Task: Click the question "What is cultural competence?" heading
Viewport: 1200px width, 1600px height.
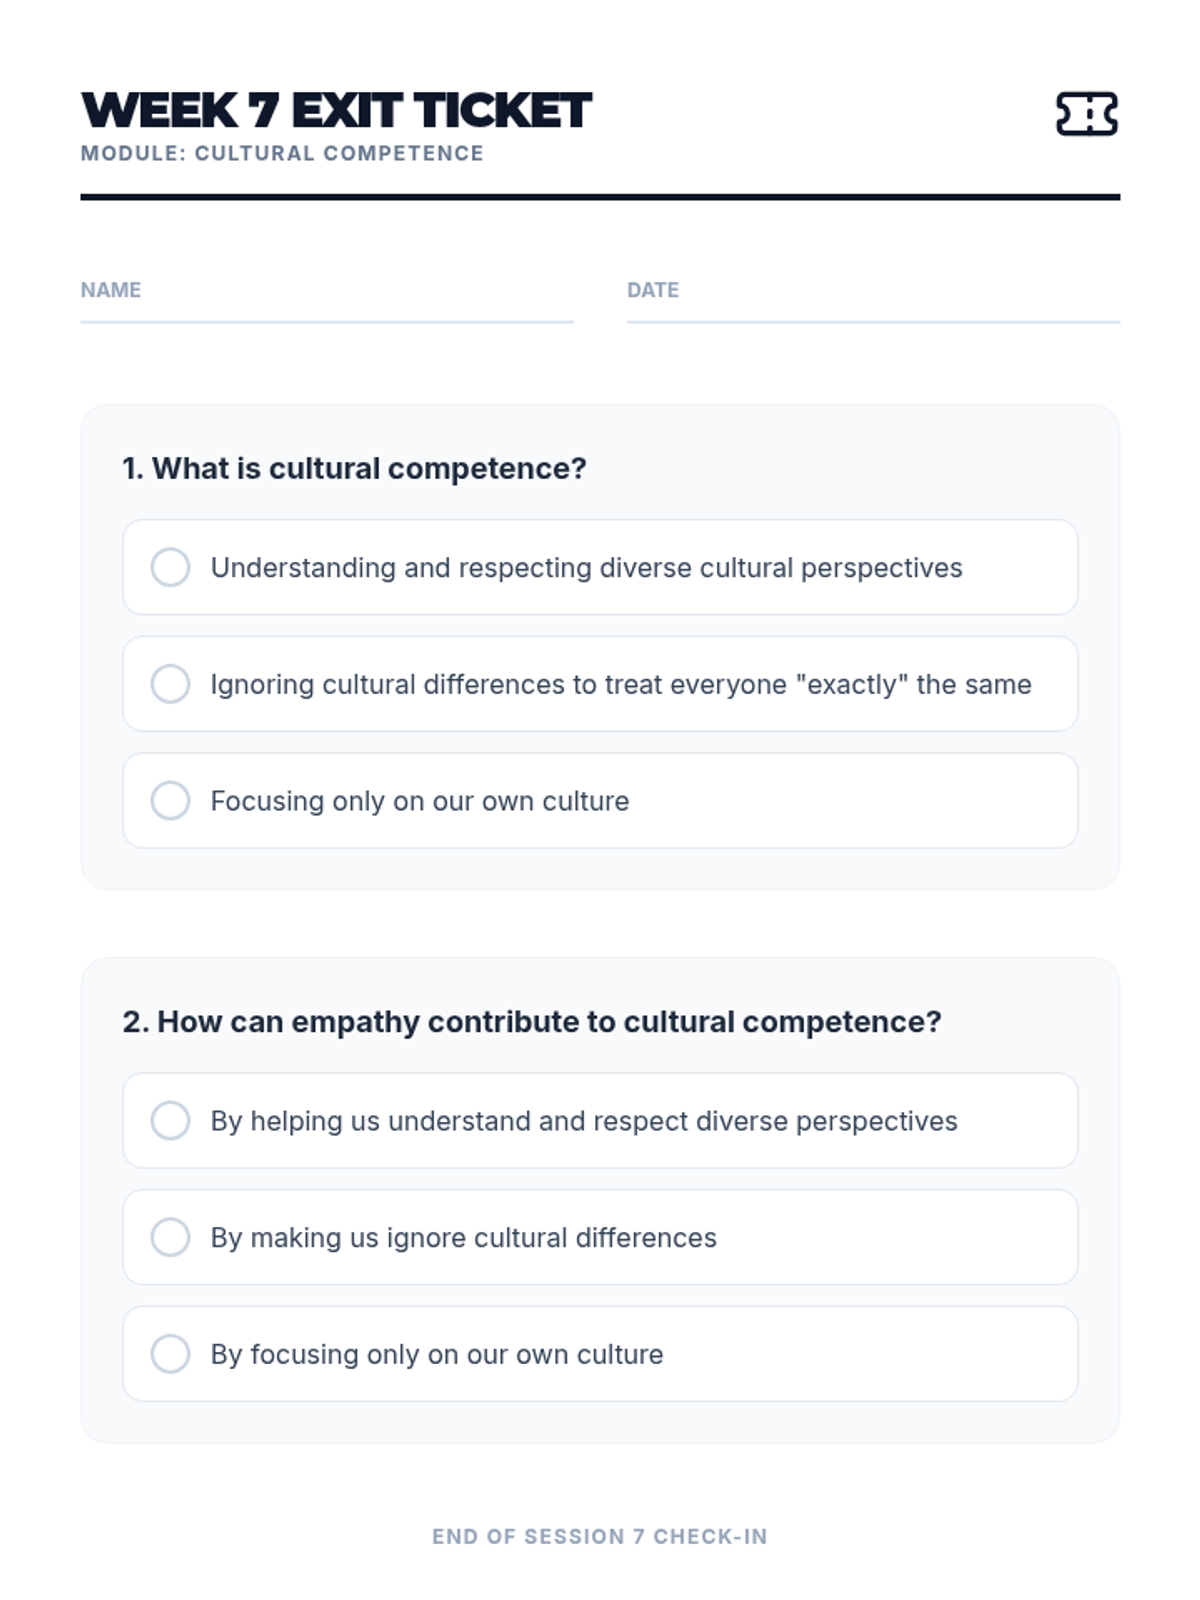Action: point(354,469)
